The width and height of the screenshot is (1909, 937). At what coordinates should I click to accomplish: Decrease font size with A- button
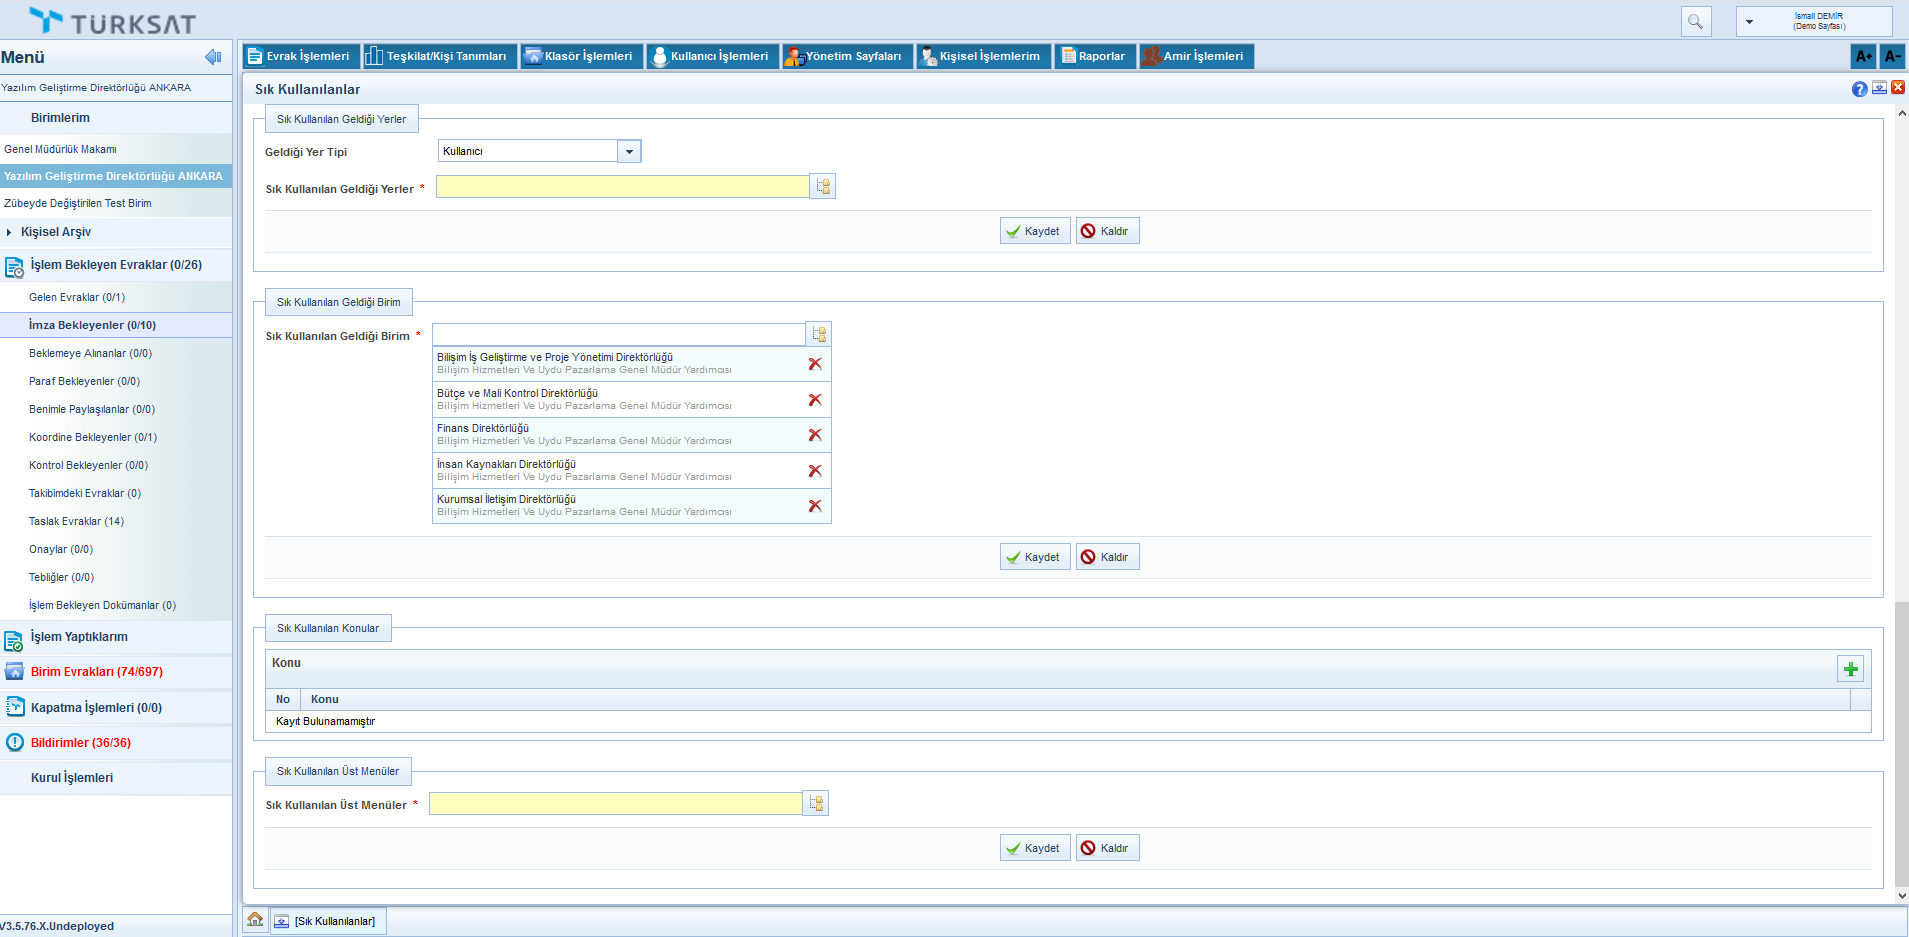click(1892, 56)
